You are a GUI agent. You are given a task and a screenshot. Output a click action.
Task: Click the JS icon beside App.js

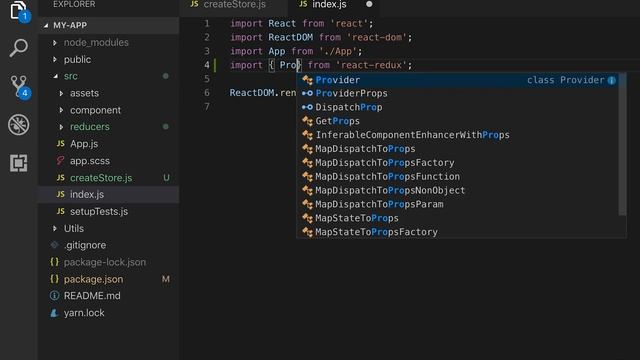coord(60,144)
